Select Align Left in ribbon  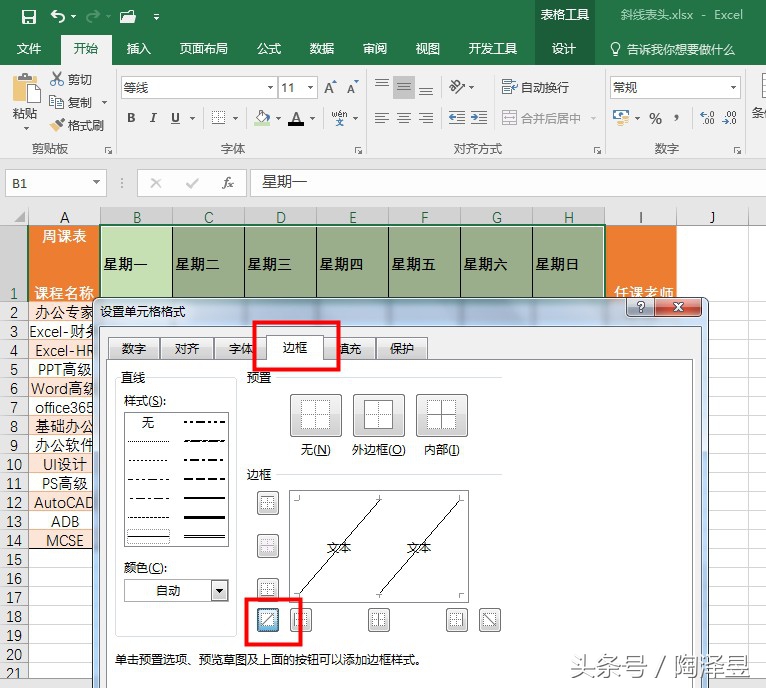coord(382,118)
